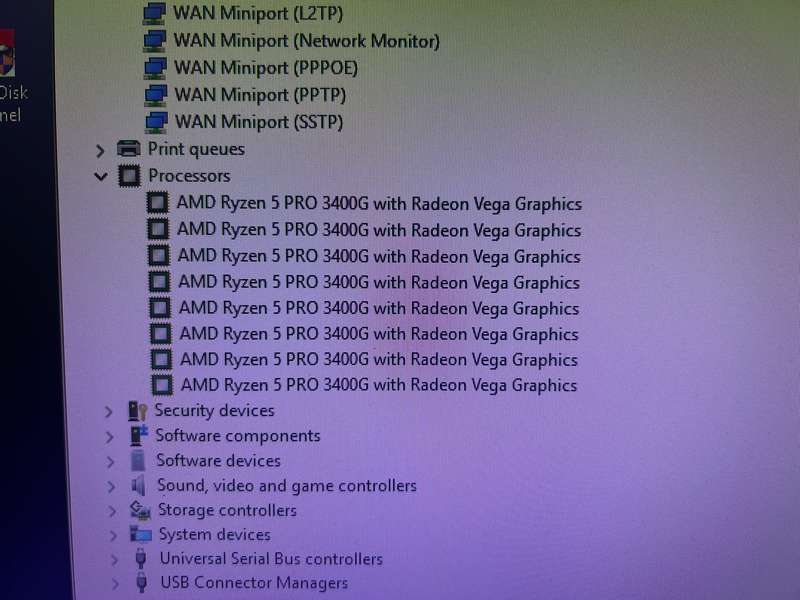Select WAN Miniport (L2TP) entry
This screenshot has height=600, width=800.
258,14
